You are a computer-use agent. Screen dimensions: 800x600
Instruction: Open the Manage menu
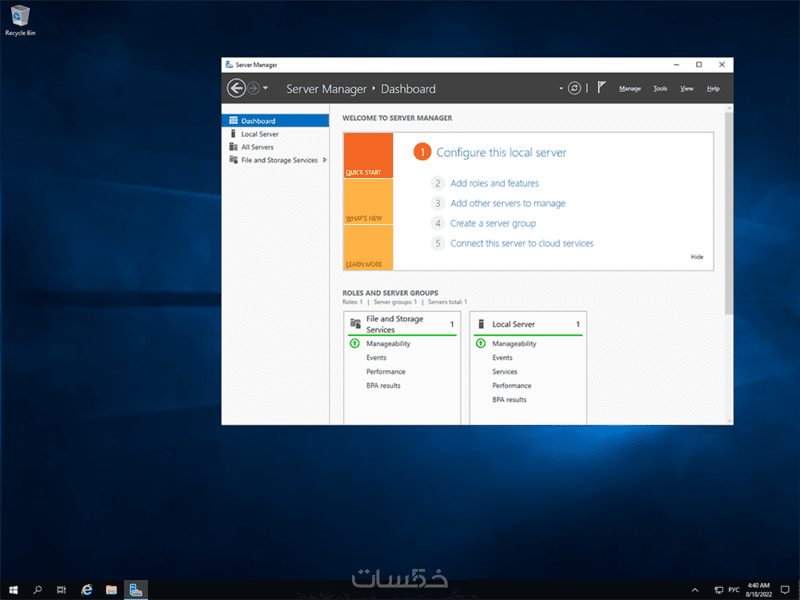pos(630,89)
